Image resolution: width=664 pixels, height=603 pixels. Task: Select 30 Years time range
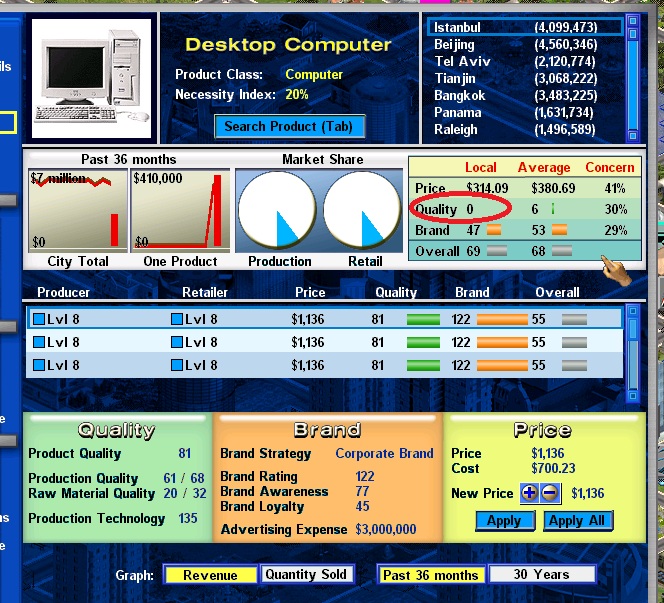coord(542,574)
